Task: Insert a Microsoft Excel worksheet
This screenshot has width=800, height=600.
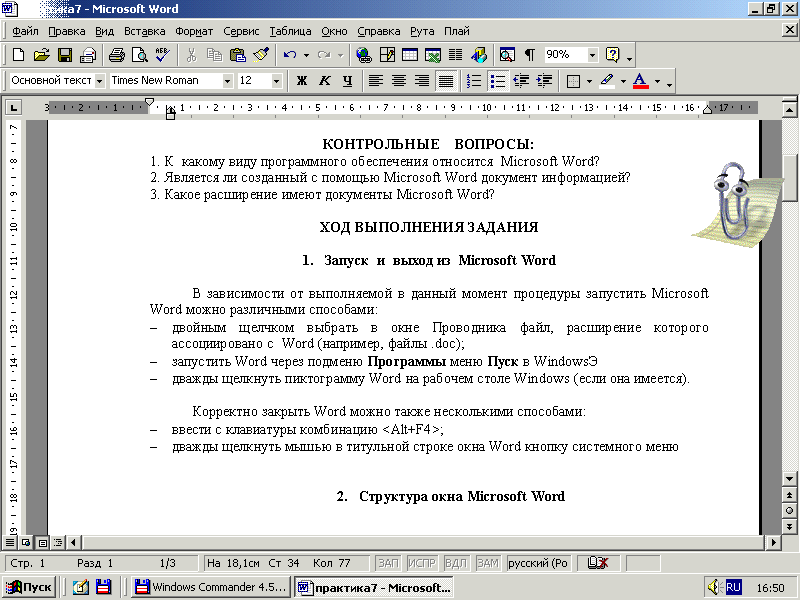Action: click(433, 54)
